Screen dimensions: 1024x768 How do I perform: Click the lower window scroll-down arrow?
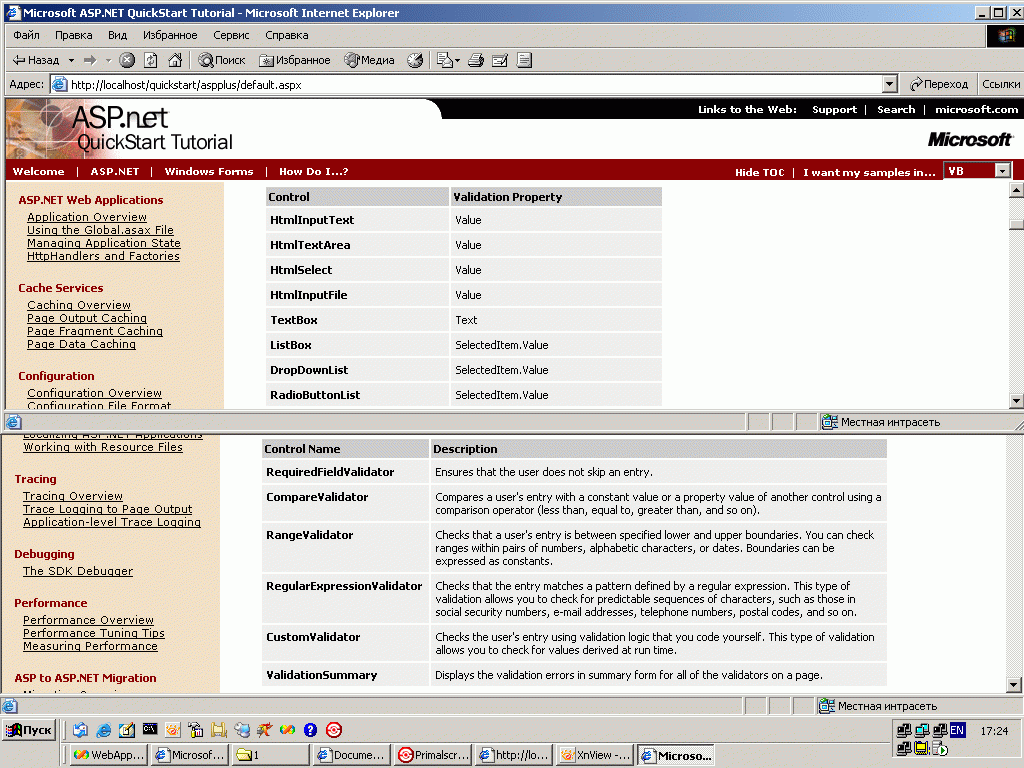pos(1014,685)
